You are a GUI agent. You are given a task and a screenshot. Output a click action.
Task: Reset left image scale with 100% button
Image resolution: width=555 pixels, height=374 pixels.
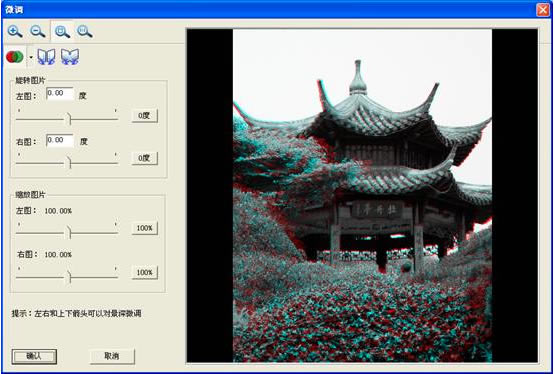pyautogui.click(x=144, y=228)
